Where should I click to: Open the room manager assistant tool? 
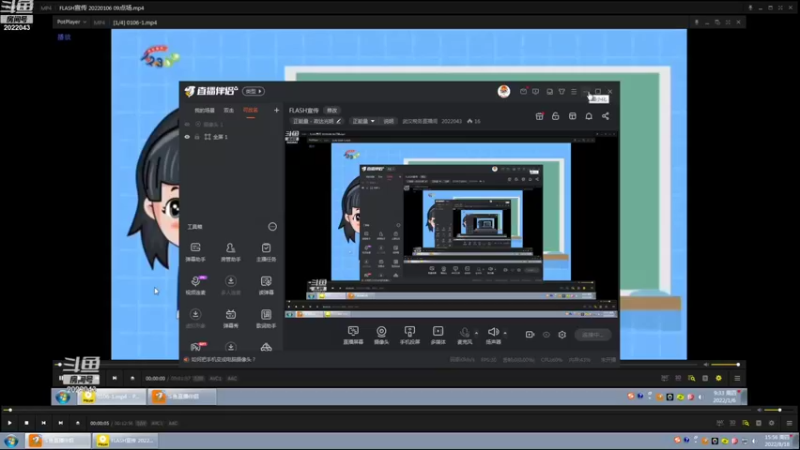[x=231, y=252]
